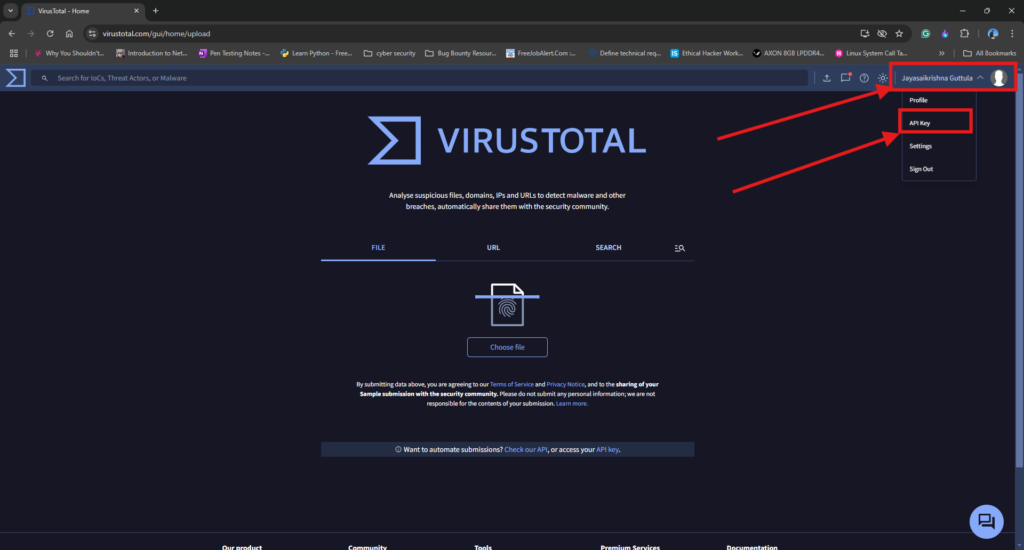The image size is (1024, 550).
Task: Click the virustotal.com address bar URL
Action: click(156, 33)
